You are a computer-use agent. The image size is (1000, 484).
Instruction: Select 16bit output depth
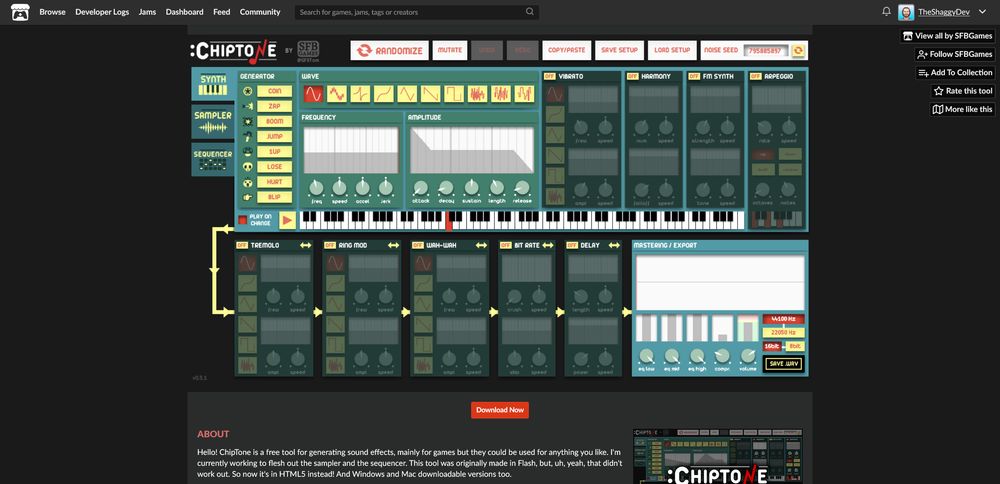pos(772,346)
